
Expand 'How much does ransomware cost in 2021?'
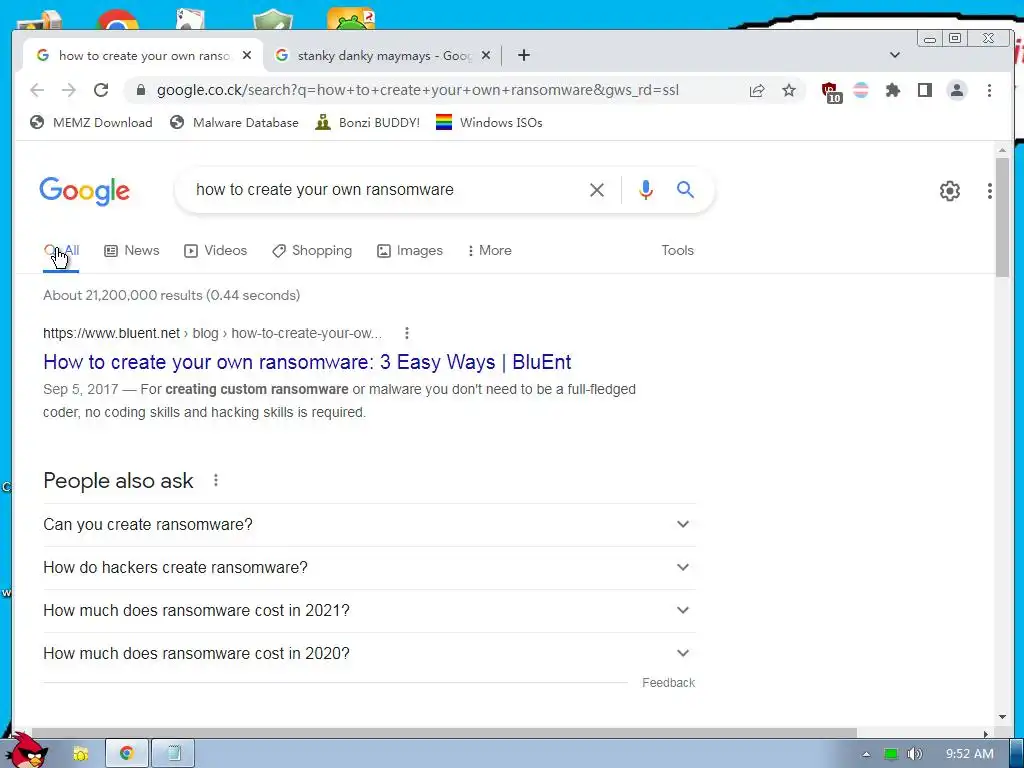[x=370, y=611]
